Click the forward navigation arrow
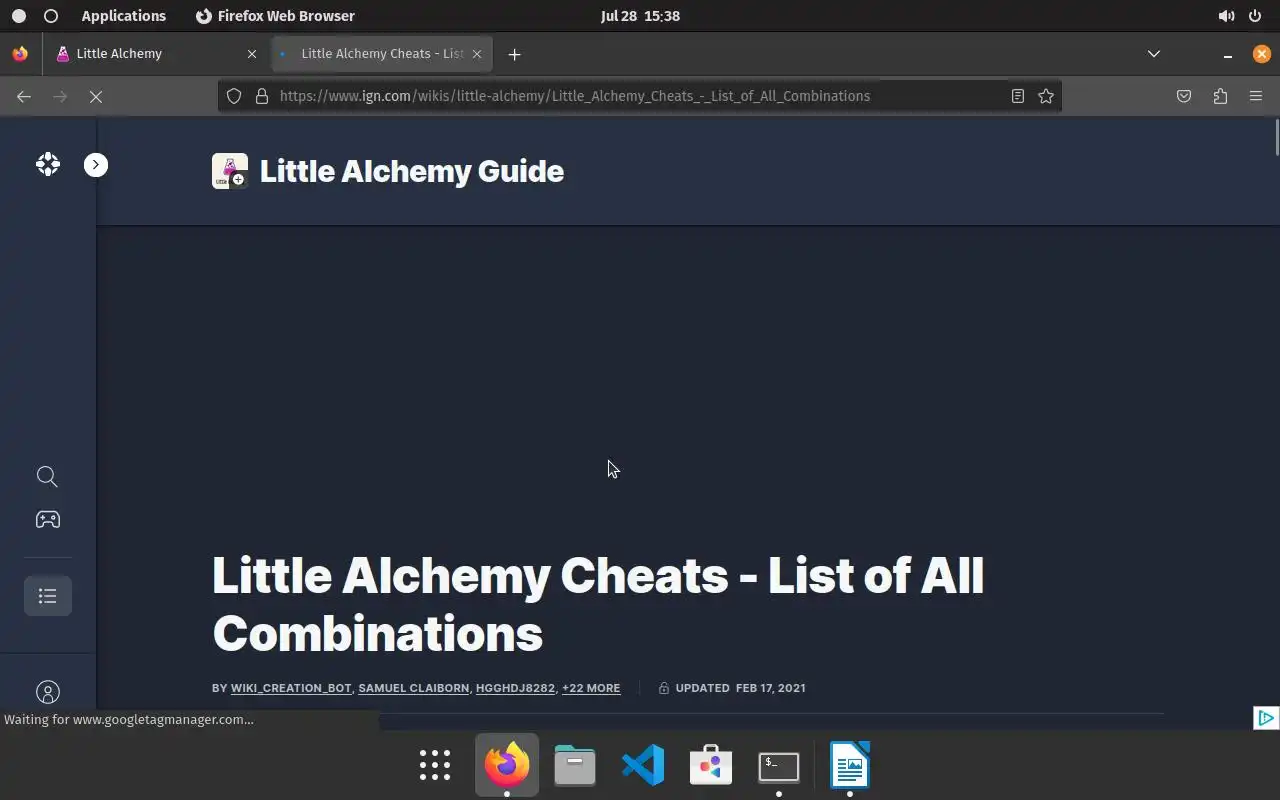The width and height of the screenshot is (1280, 800). 60,96
